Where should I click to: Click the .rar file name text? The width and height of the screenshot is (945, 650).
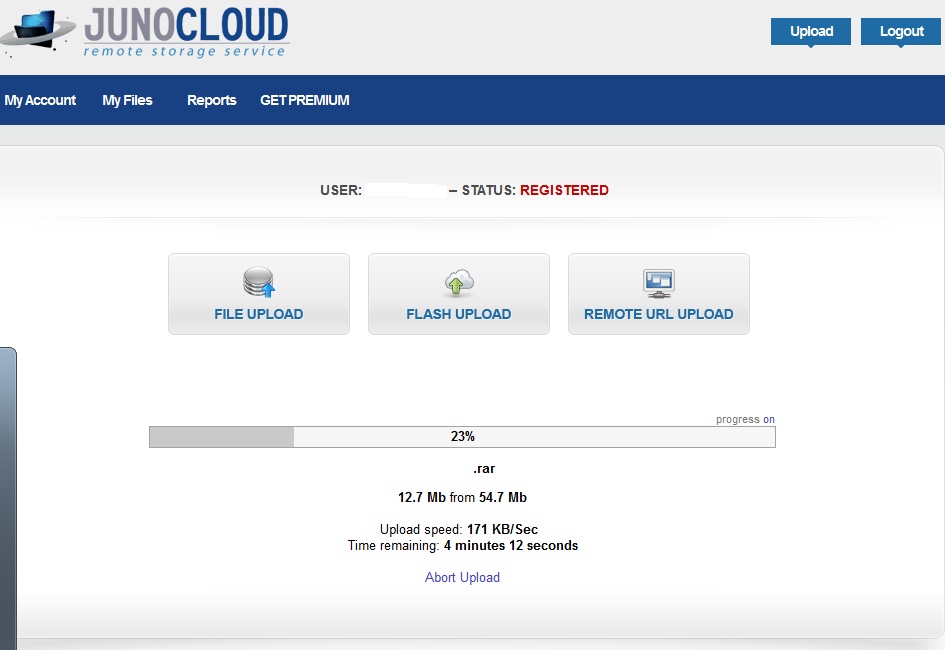[x=484, y=468]
